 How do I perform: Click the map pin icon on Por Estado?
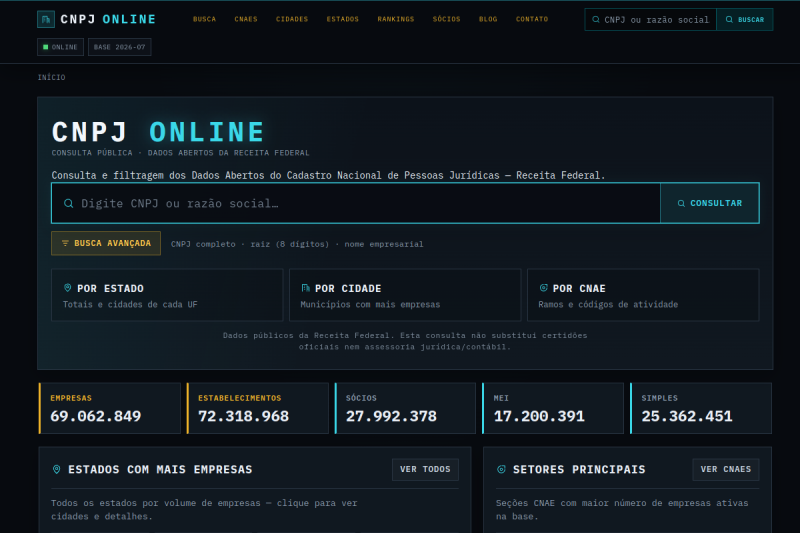click(x=67, y=288)
